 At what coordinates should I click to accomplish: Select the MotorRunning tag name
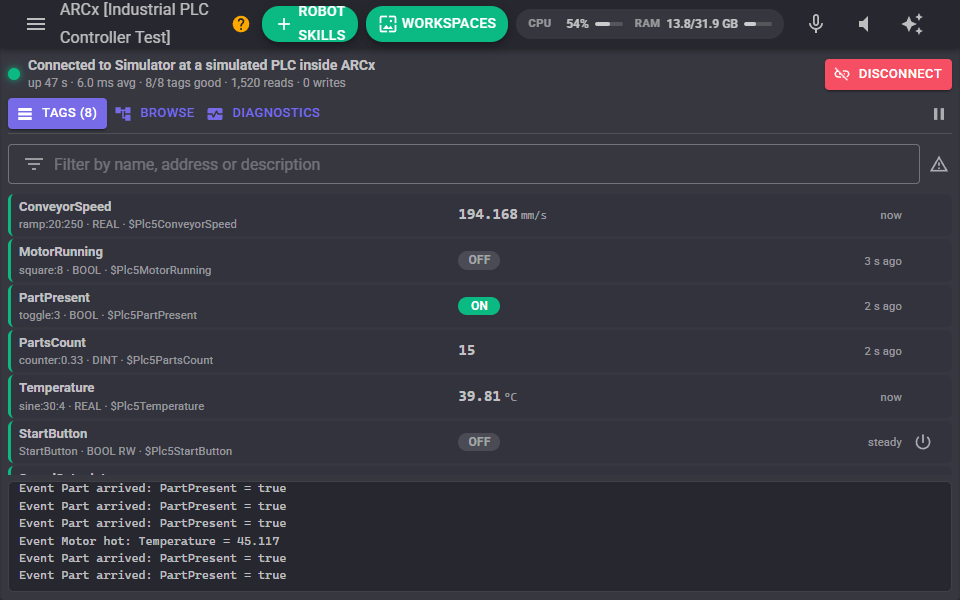click(x=61, y=252)
